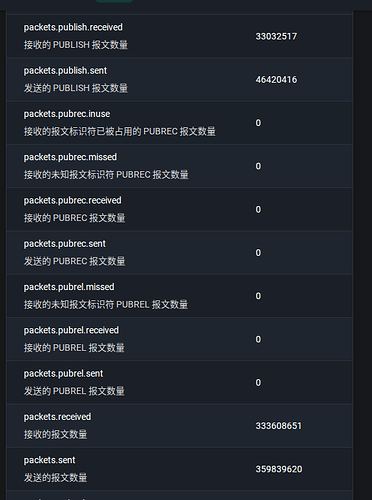372x500 pixels.
Task: Select the packets.pubrel.missed row label
Action: click(69, 287)
